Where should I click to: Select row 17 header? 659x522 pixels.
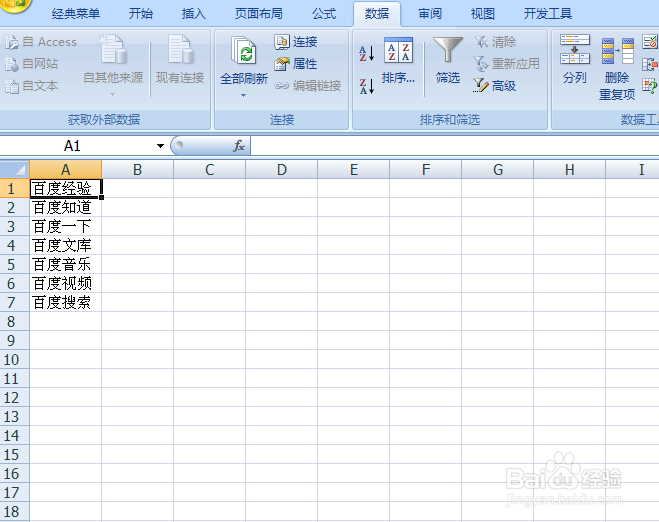(15, 493)
